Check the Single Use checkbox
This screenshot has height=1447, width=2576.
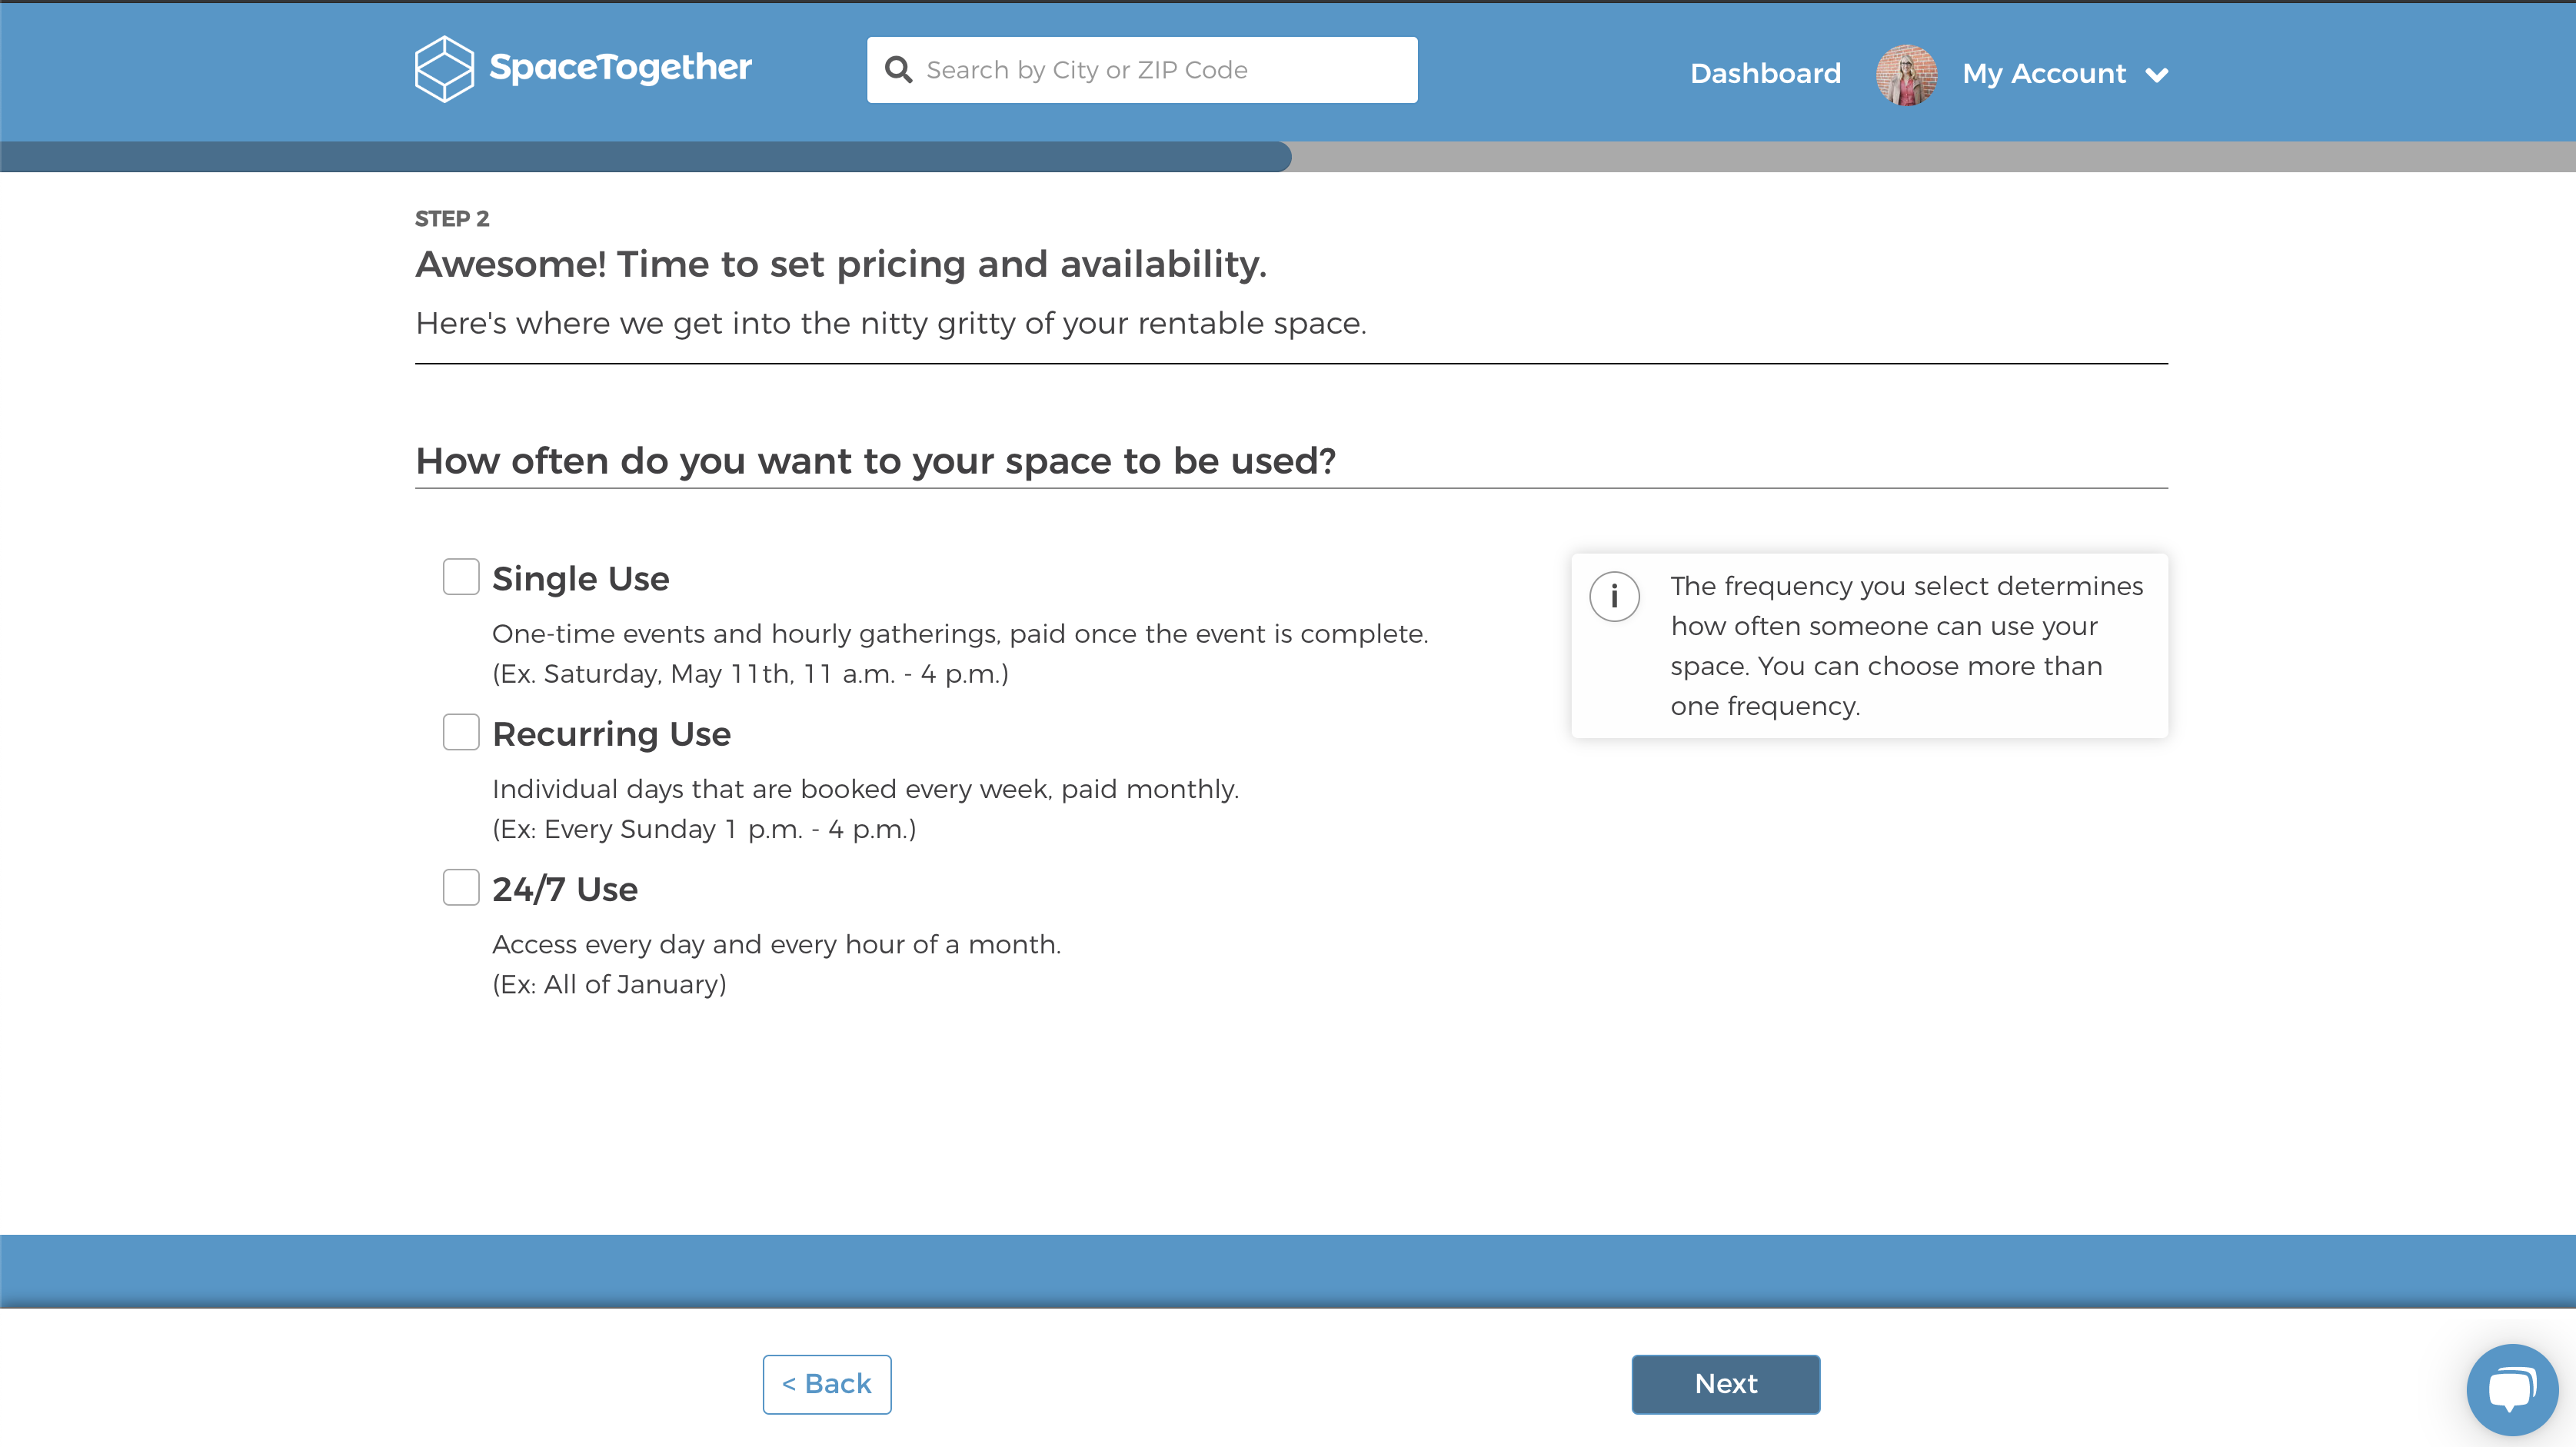point(461,577)
